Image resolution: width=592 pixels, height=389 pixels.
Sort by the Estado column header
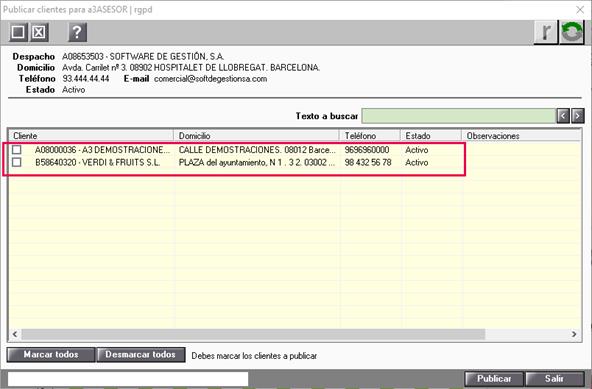pos(431,136)
